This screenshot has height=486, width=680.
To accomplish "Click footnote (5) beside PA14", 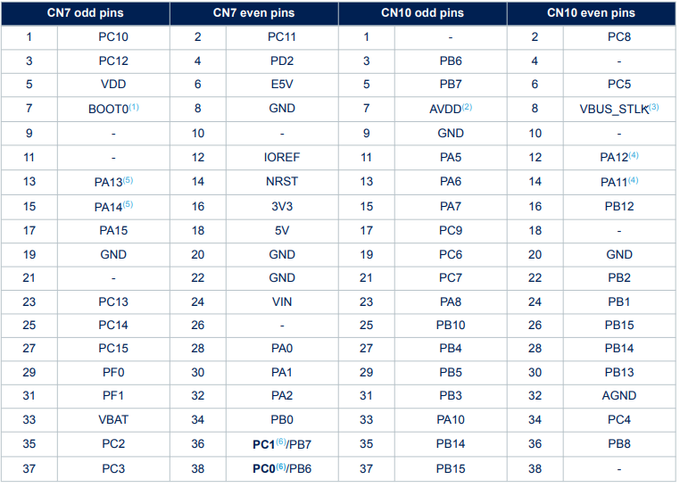I will point(128,204).
